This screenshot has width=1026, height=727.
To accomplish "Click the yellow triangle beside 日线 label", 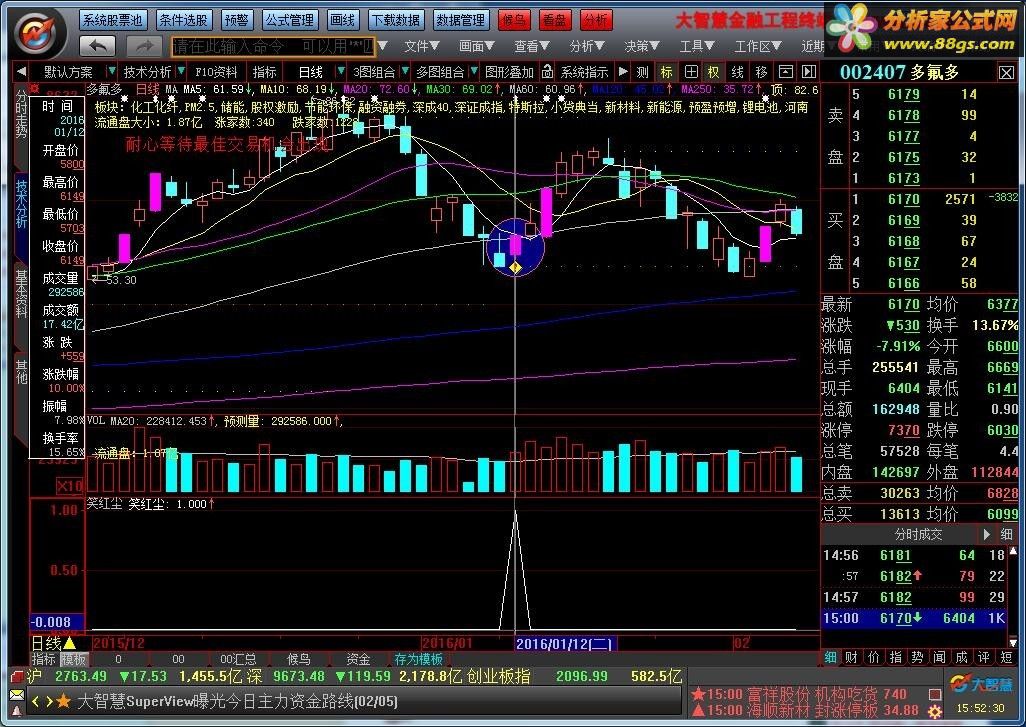I will click(x=69, y=643).
